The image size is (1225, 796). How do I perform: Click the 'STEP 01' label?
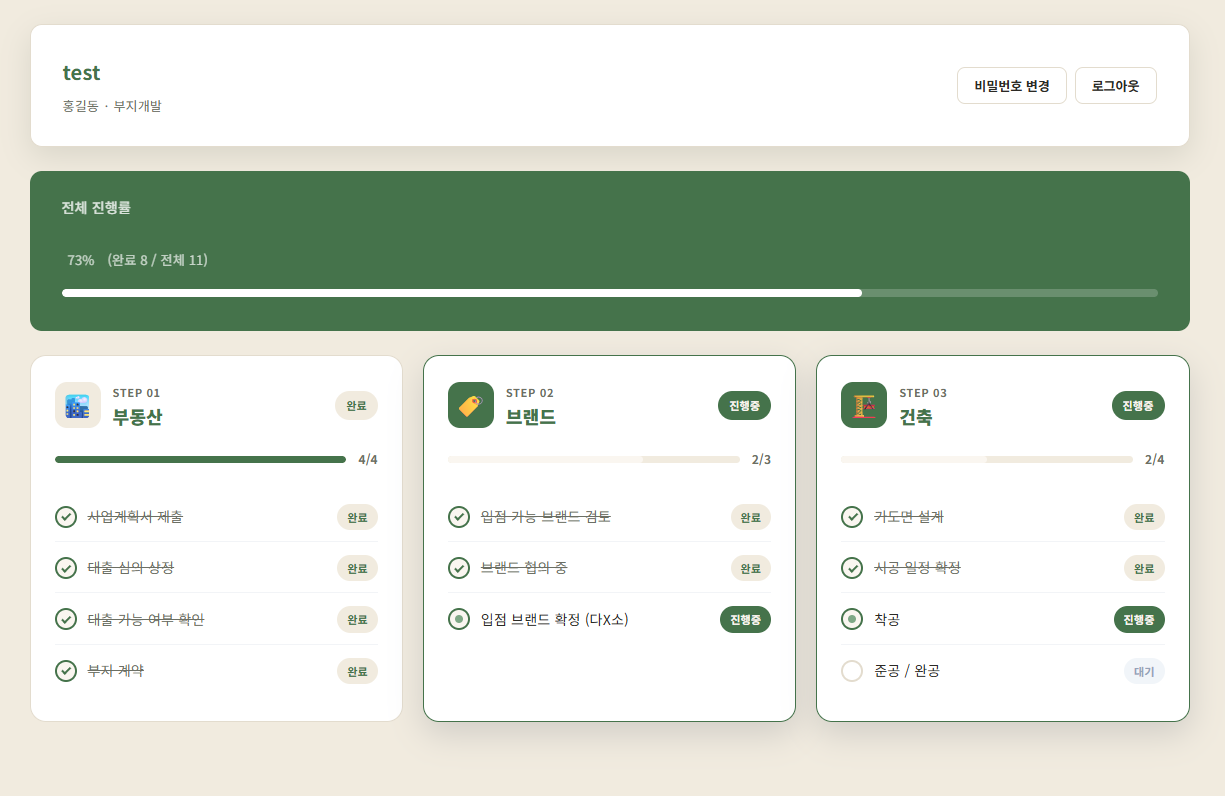(x=136, y=393)
